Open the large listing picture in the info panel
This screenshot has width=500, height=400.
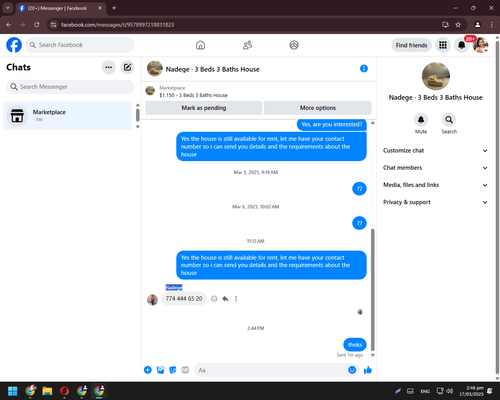[436, 76]
